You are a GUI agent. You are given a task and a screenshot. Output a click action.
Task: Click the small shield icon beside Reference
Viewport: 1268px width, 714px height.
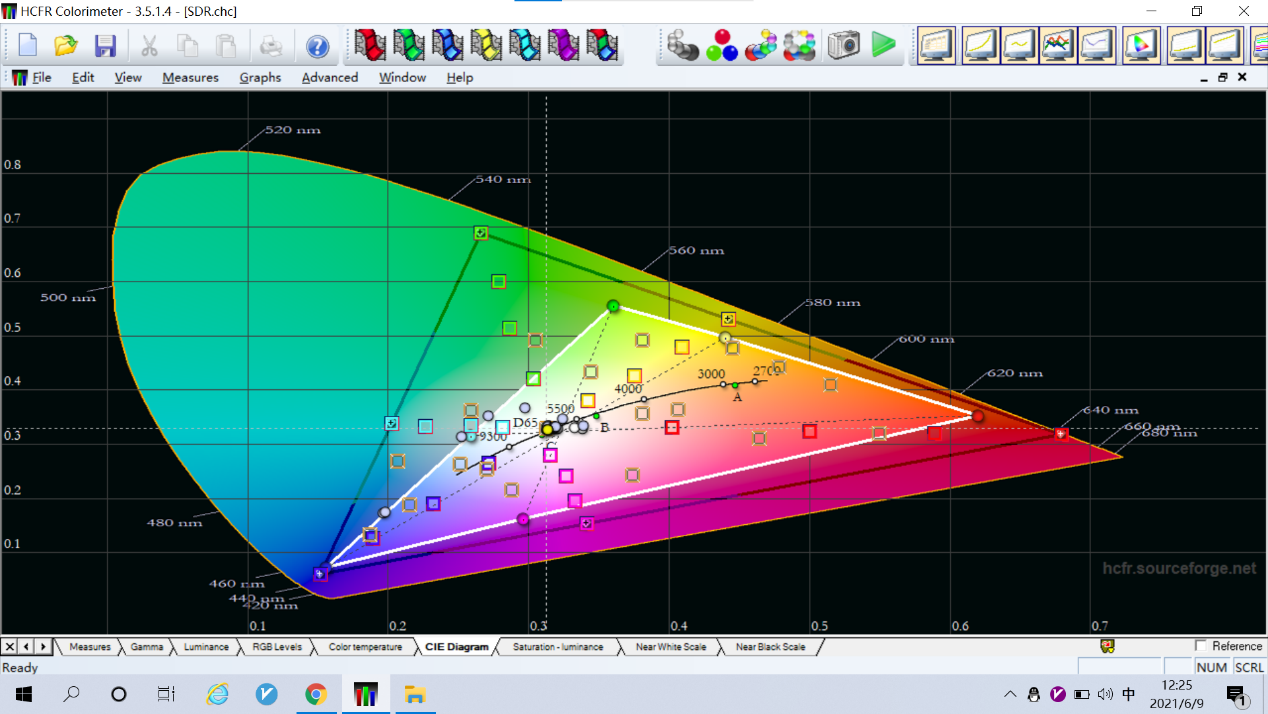click(1107, 646)
